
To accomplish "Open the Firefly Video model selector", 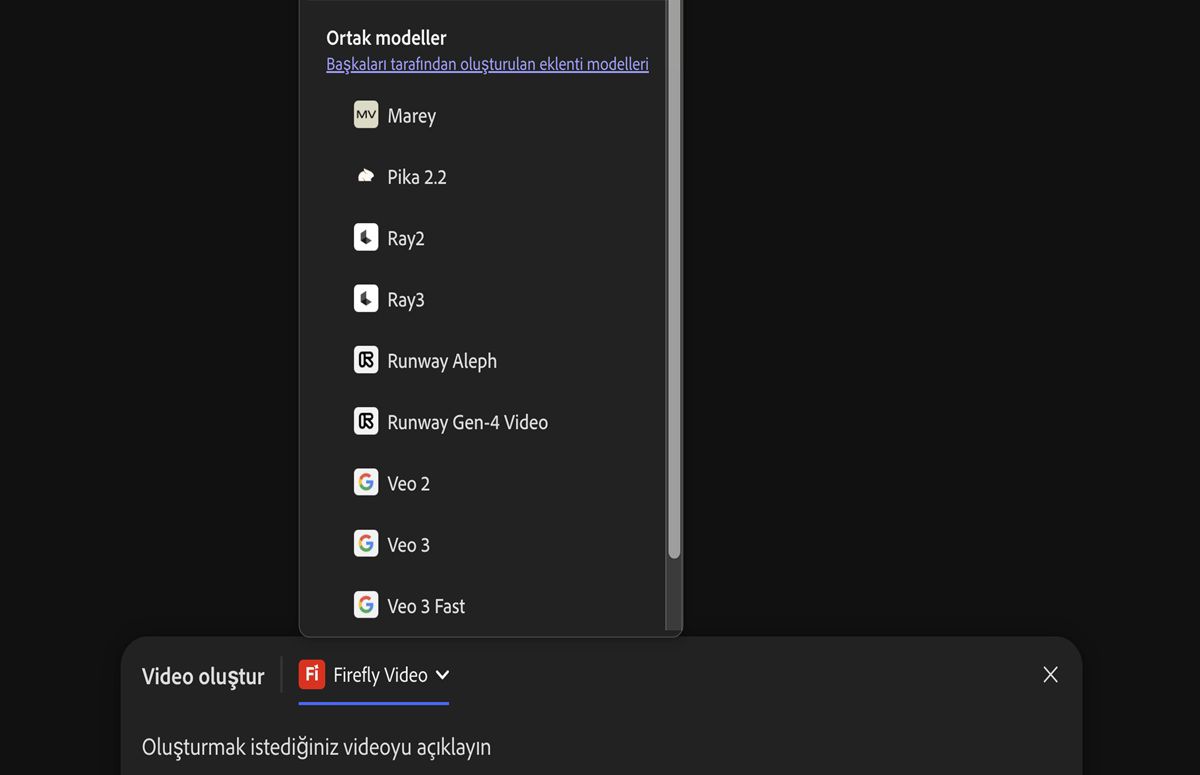I will click(x=380, y=675).
